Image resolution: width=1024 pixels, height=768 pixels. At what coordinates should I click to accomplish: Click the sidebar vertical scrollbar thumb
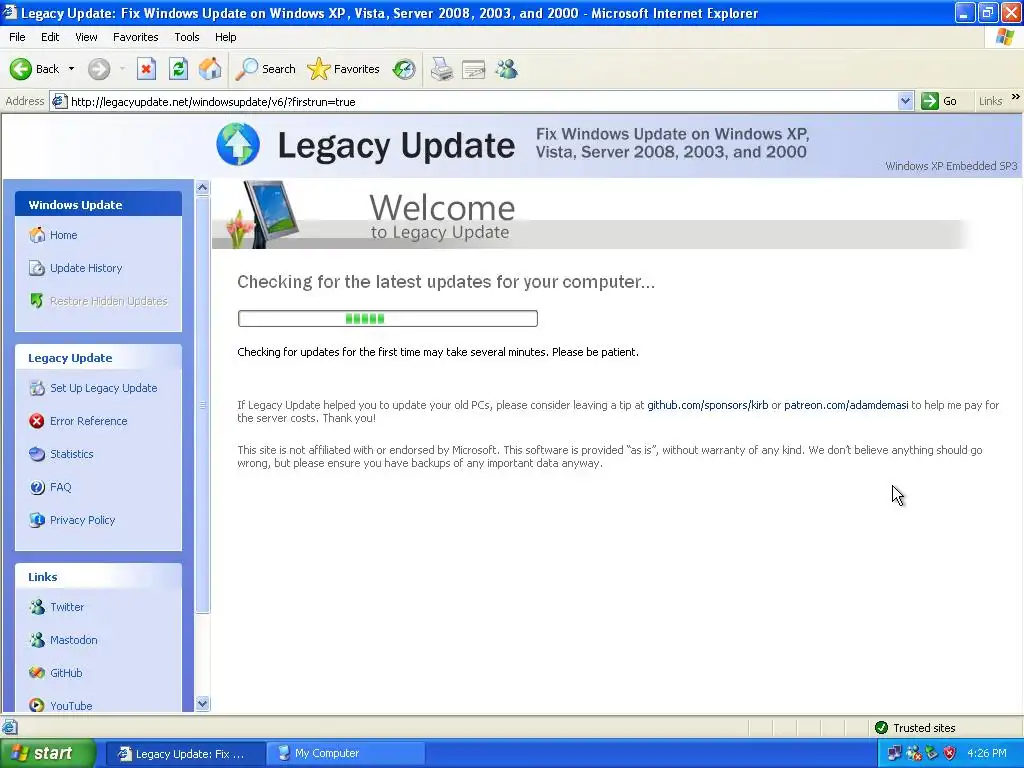202,405
